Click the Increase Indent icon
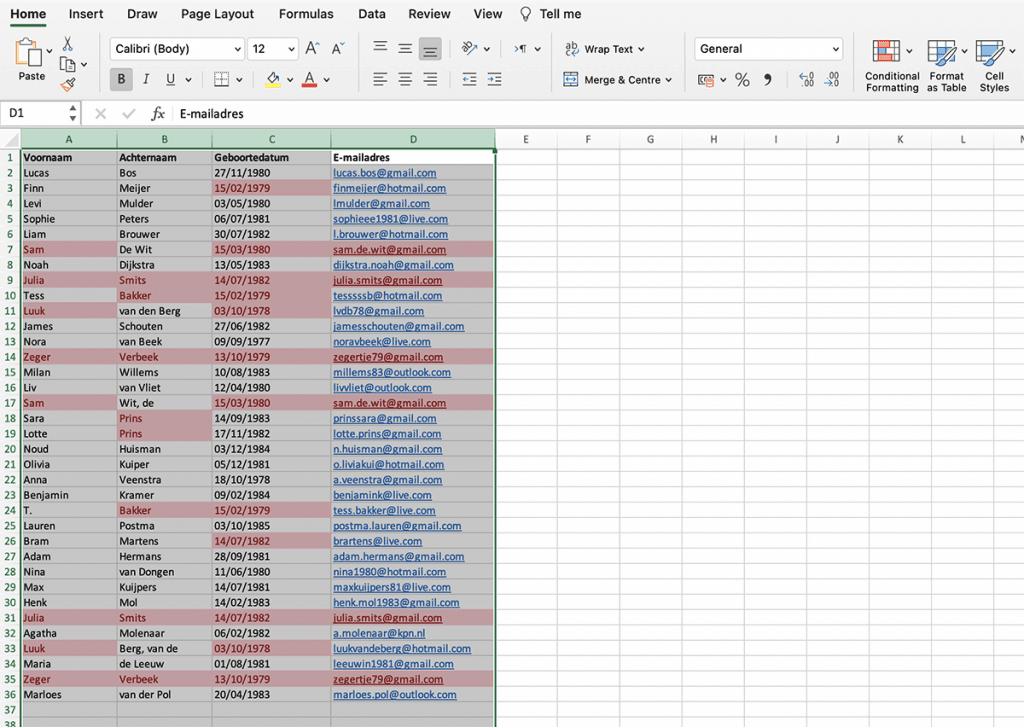This screenshot has height=727, width=1024. click(x=493, y=80)
